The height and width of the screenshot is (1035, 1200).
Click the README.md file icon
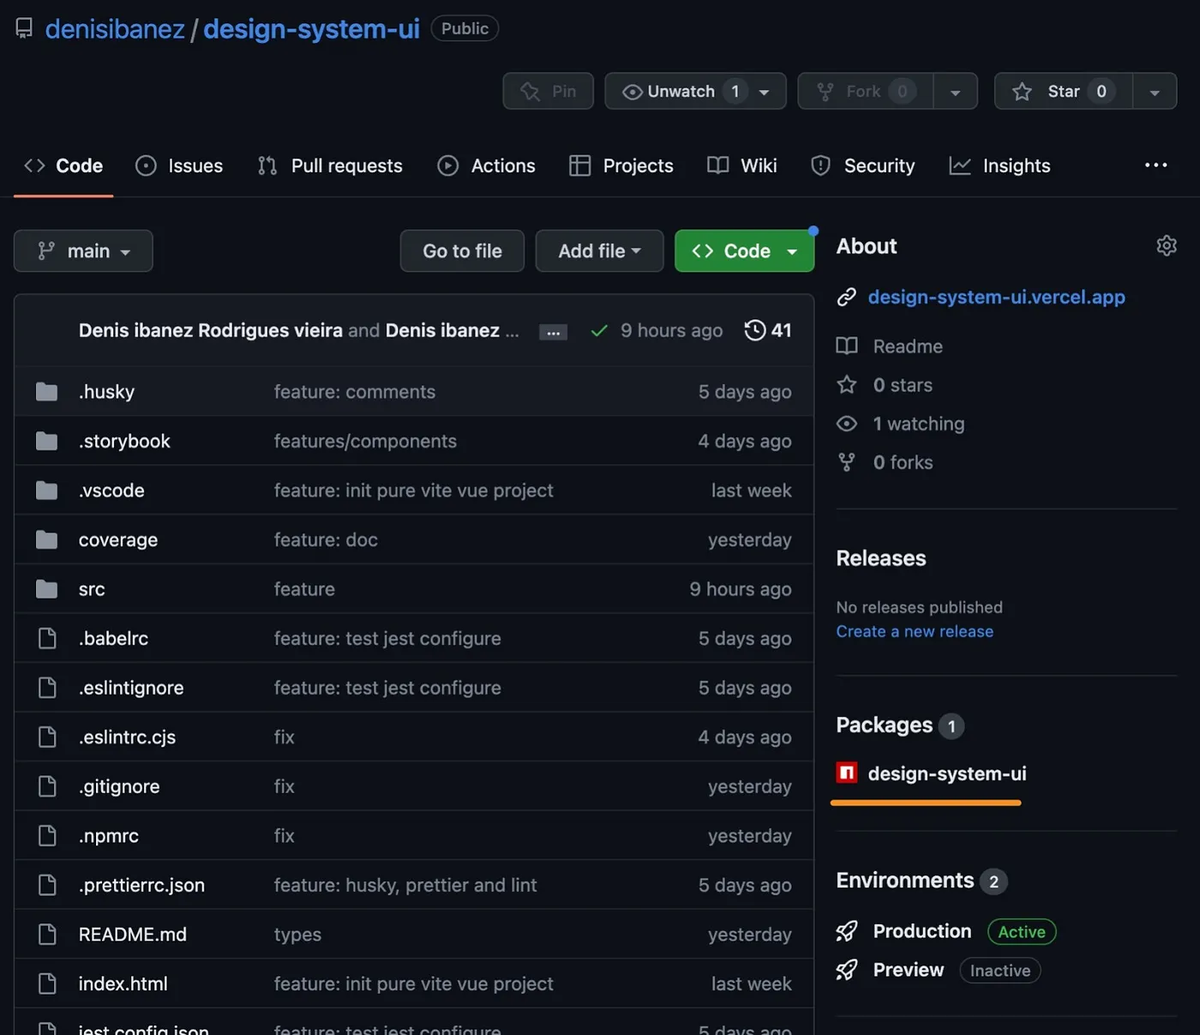pyautogui.click(x=47, y=934)
